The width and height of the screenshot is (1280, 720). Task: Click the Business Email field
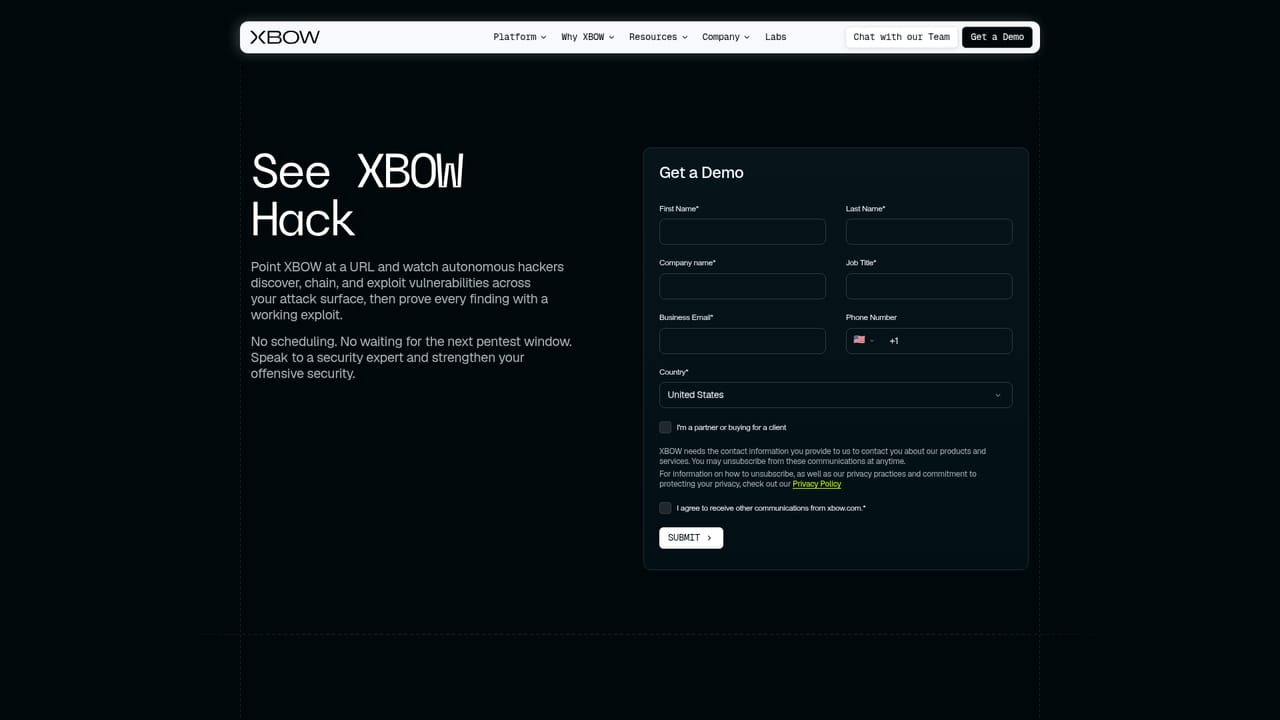tap(742, 341)
